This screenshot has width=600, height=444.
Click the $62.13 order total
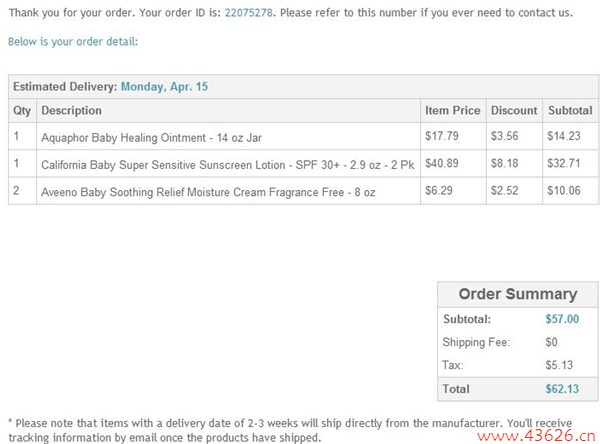(561, 388)
